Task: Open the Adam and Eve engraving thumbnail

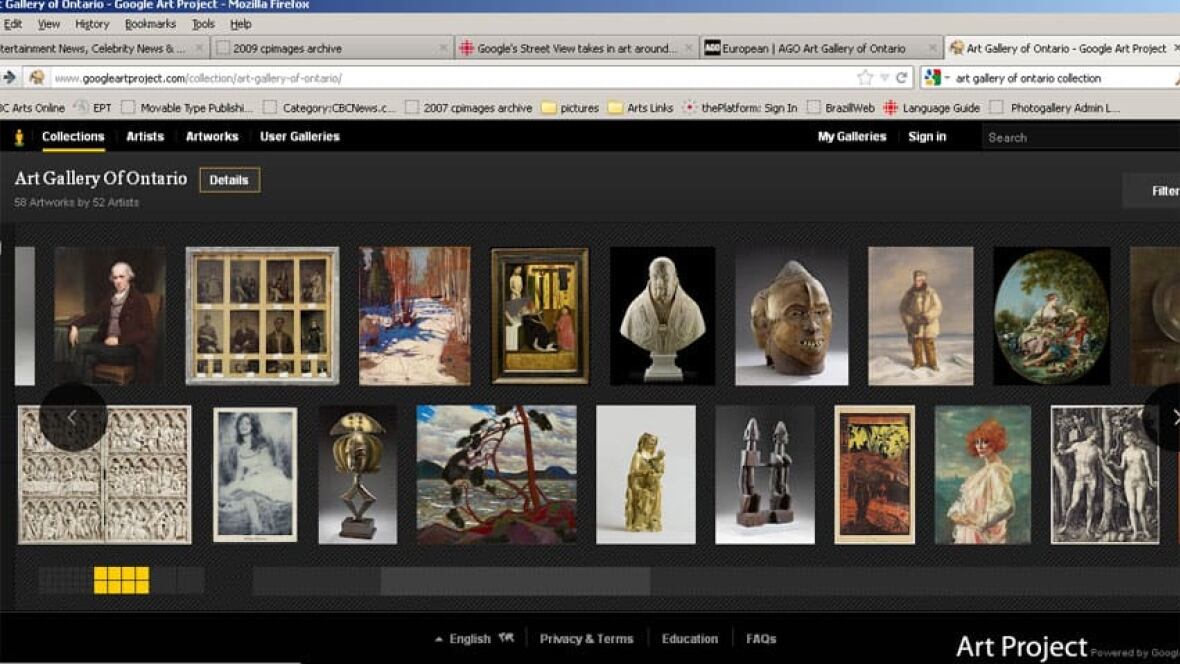Action: click(1105, 474)
